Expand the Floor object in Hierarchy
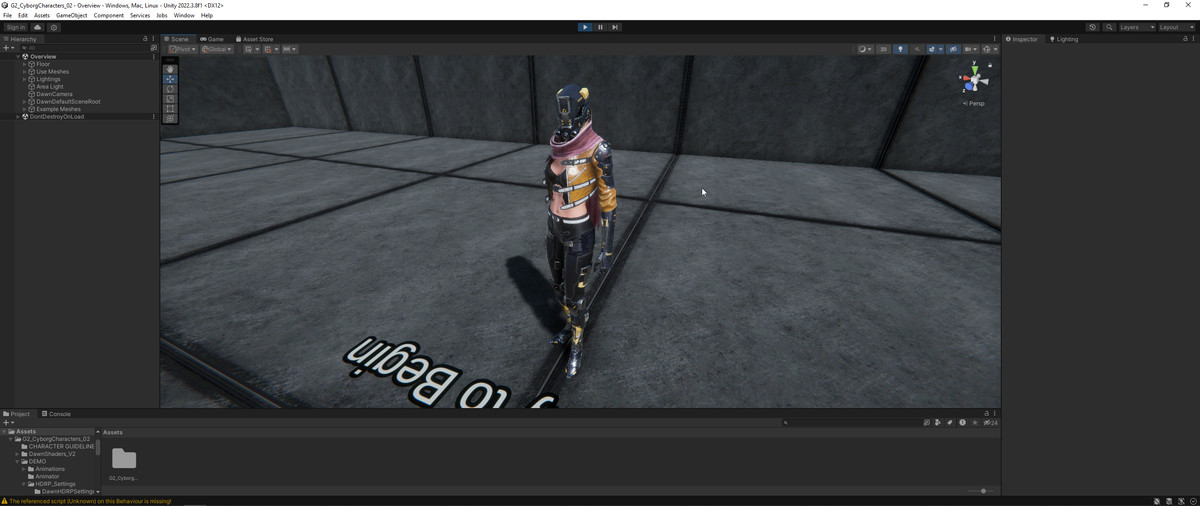 click(25, 64)
